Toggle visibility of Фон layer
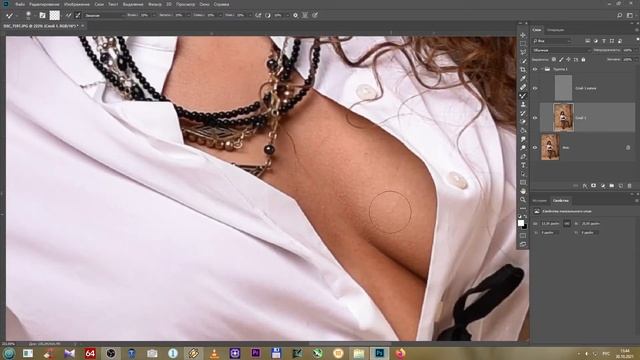The image size is (640, 360). pyautogui.click(x=535, y=147)
